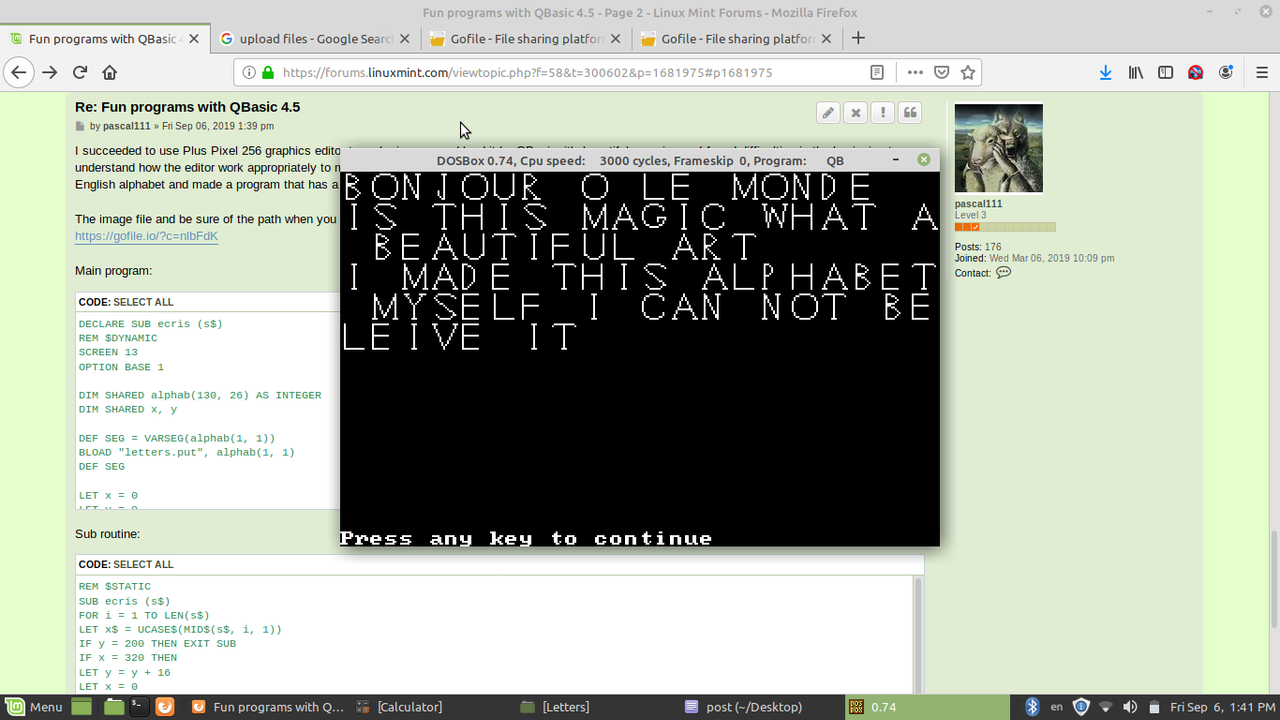
Task: Go back to the previous page
Action: pyautogui.click(x=18, y=72)
